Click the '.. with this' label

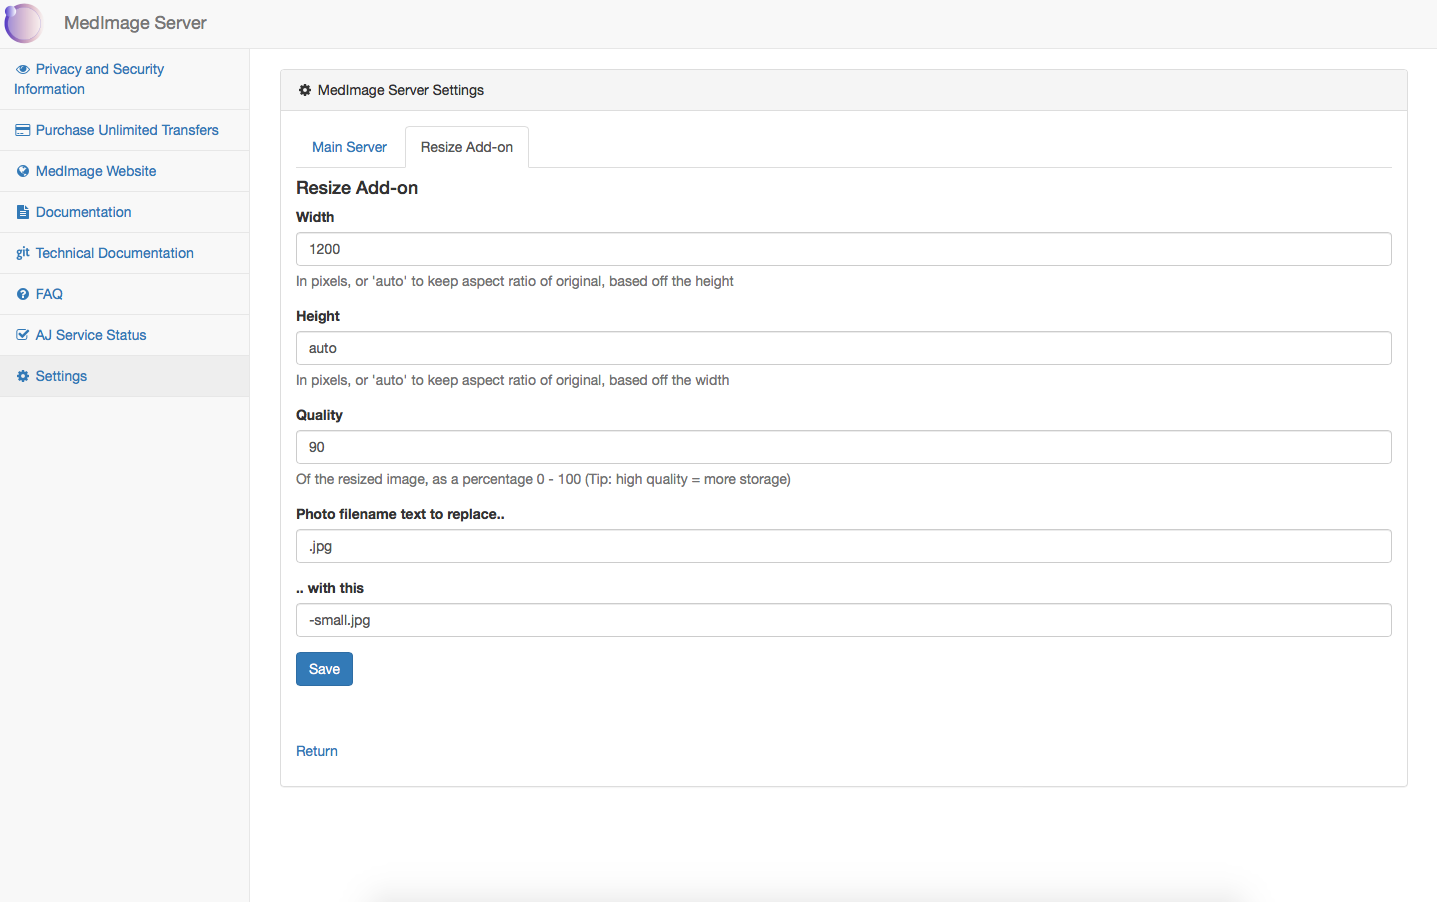(330, 588)
